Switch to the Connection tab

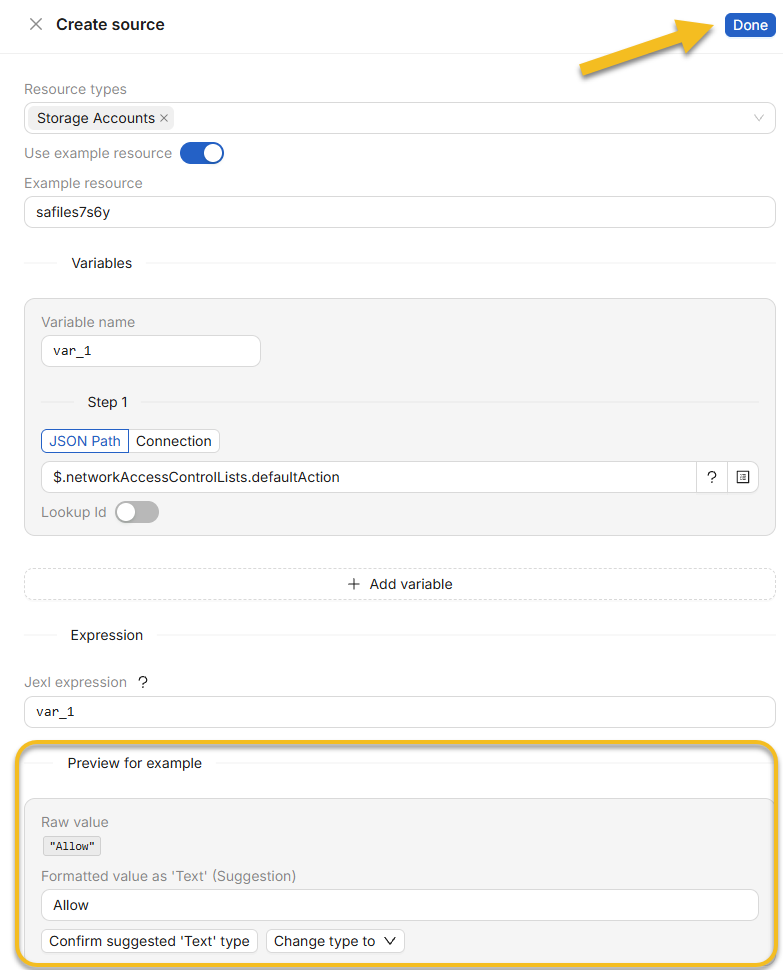click(174, 441)
